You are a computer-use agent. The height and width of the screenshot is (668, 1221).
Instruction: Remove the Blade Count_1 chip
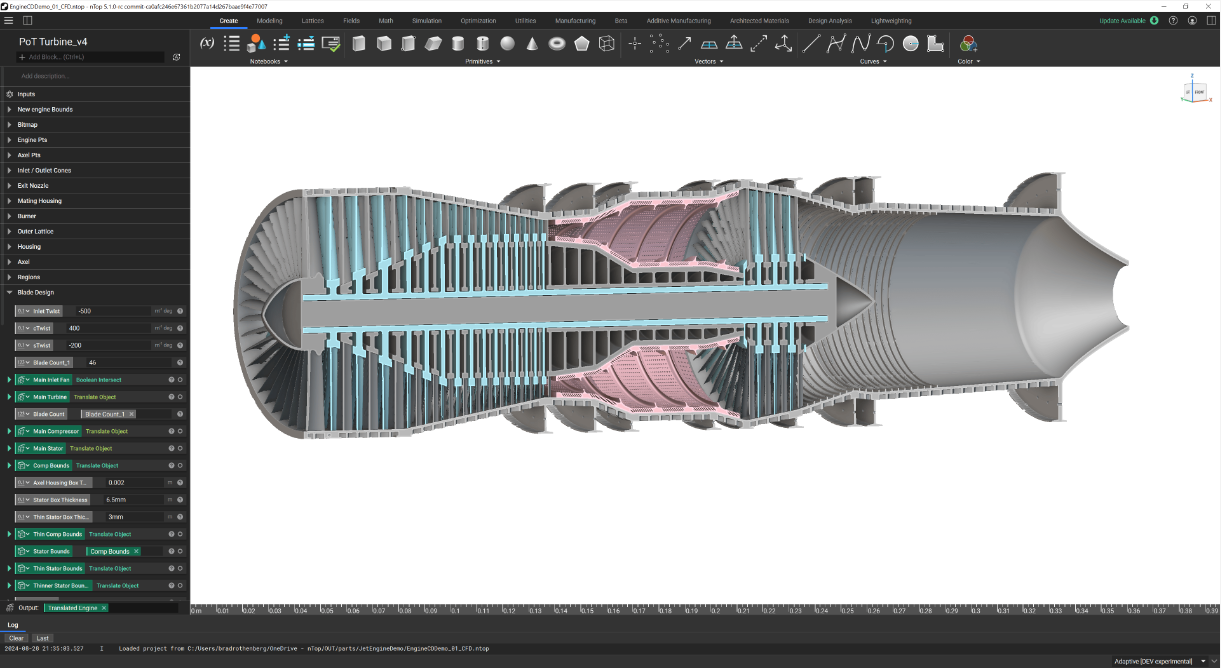point(131,414)
